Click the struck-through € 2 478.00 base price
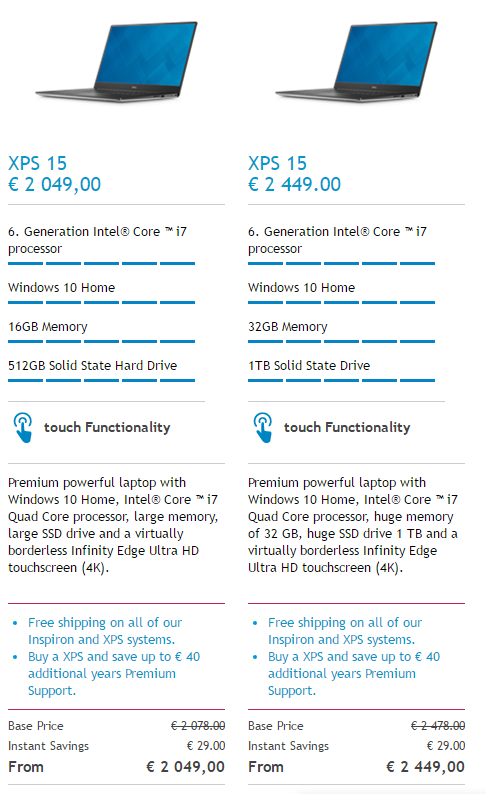This screenshot has height=794, width=486. pos(438,726)
